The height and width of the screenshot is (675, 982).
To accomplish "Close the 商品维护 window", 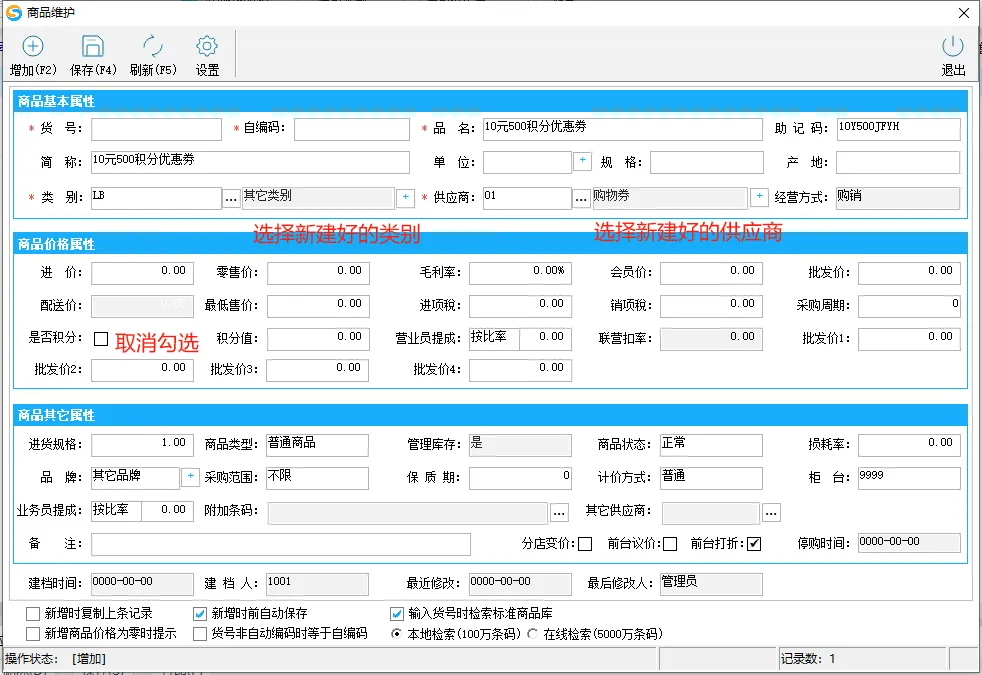I will 964,13.
